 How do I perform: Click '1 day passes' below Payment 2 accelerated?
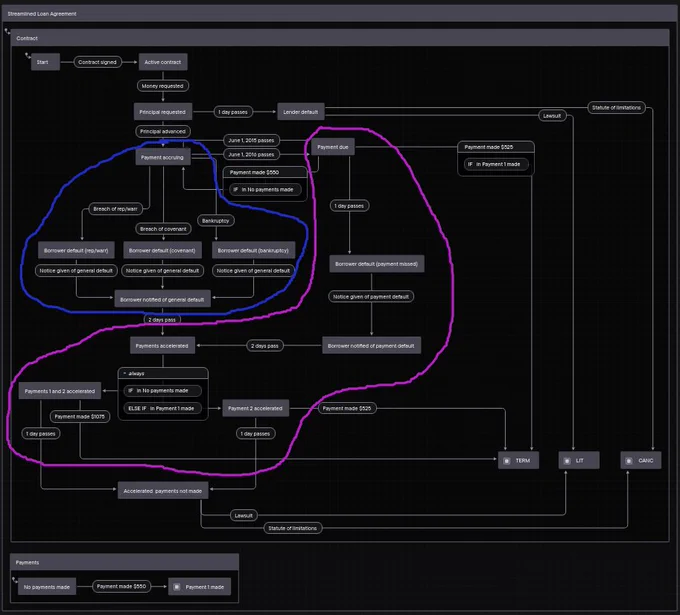coord(255,434)
